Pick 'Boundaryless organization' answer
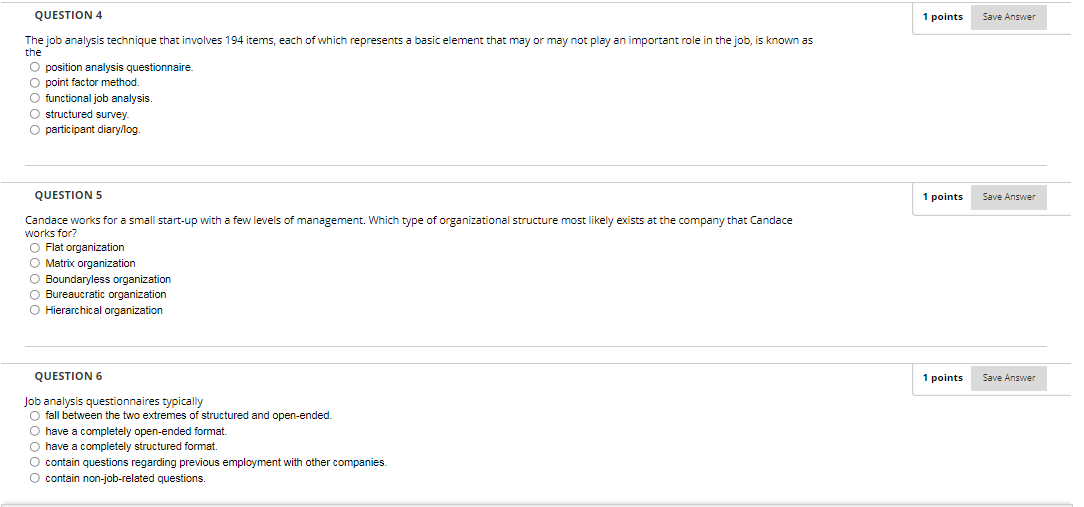1084x507 pixels. (35, 279)
